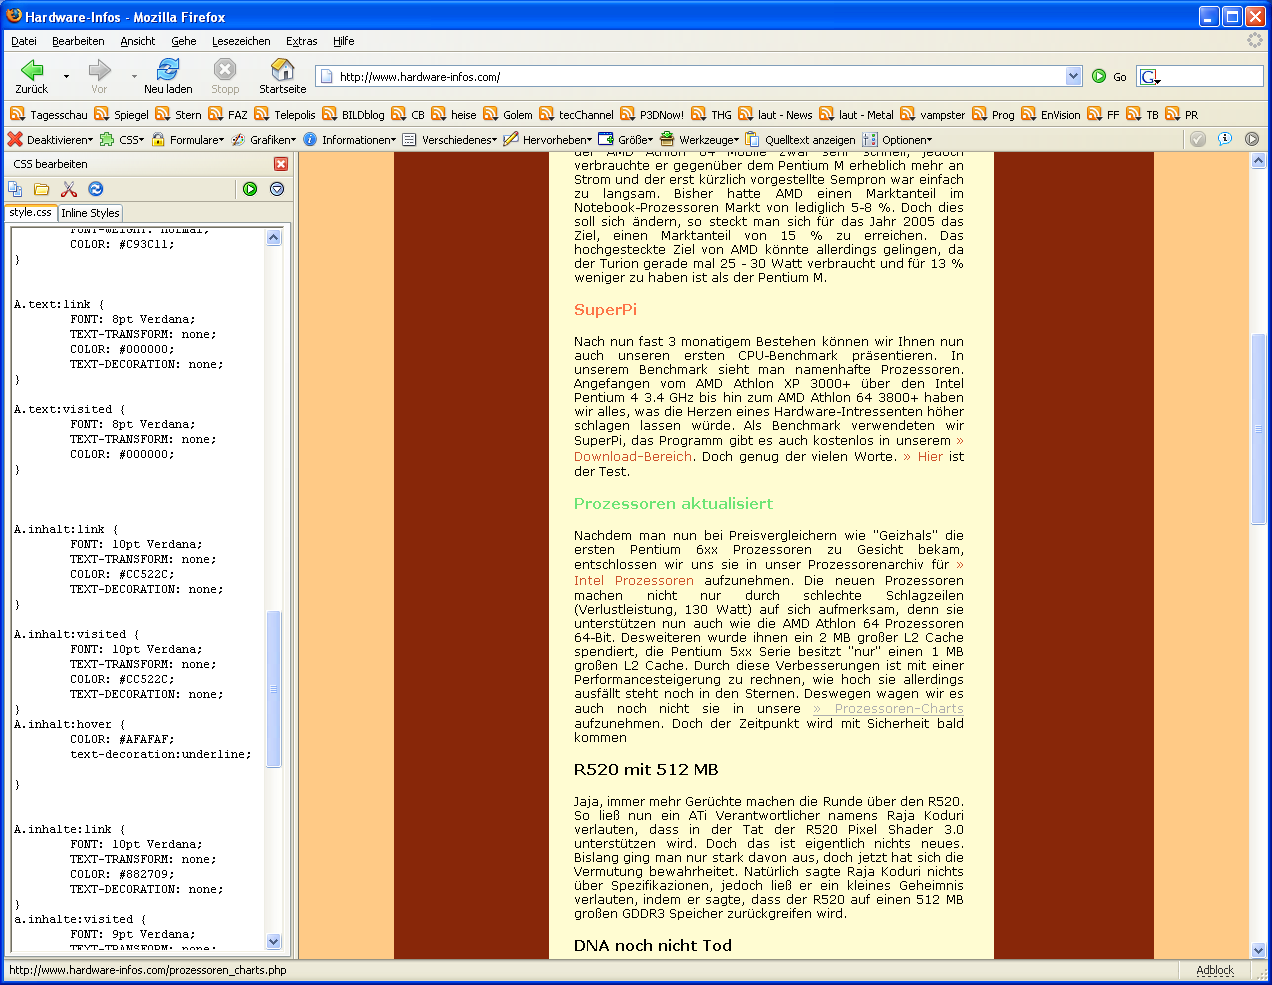The height and width of the screenshot is (985, 1272).
Task: Click the green play icon in CSS editor
Action: (x=250, y=189)
